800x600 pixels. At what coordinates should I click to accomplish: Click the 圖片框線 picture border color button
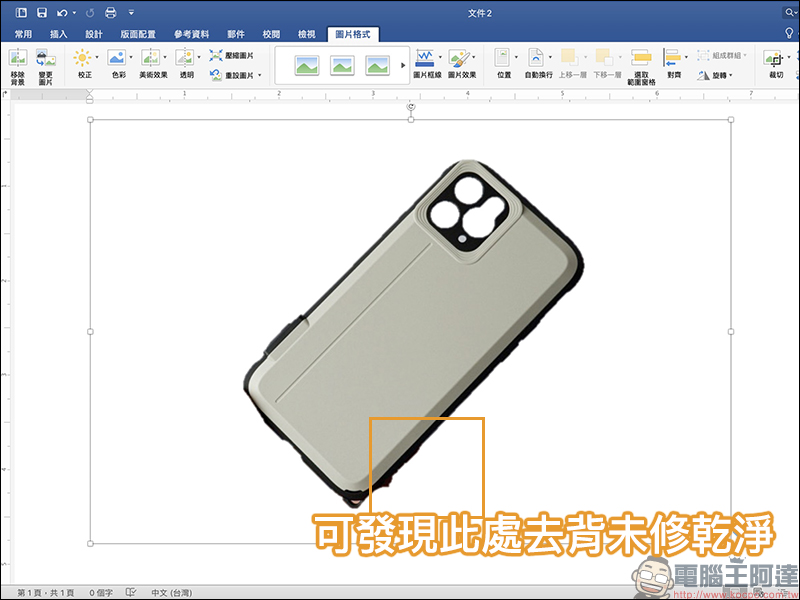(x=427, y=60)
